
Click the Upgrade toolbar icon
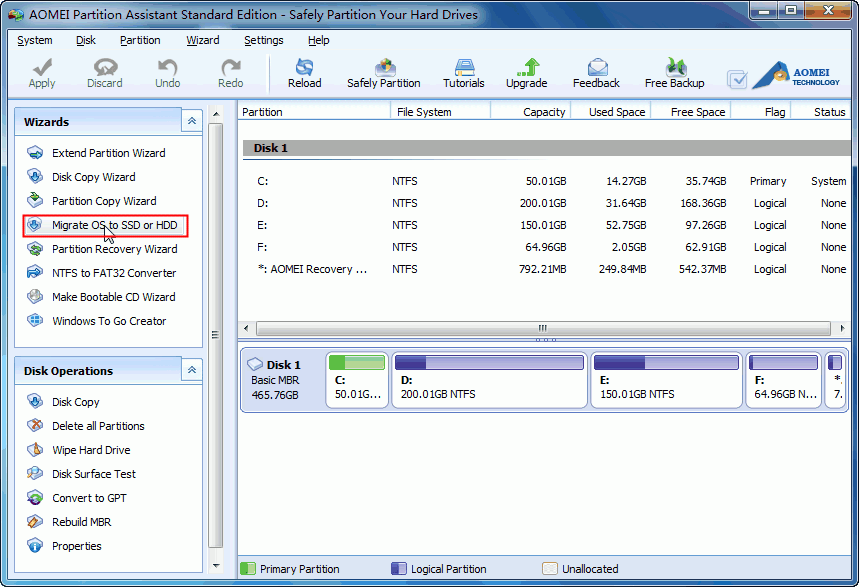click(527, 67)
